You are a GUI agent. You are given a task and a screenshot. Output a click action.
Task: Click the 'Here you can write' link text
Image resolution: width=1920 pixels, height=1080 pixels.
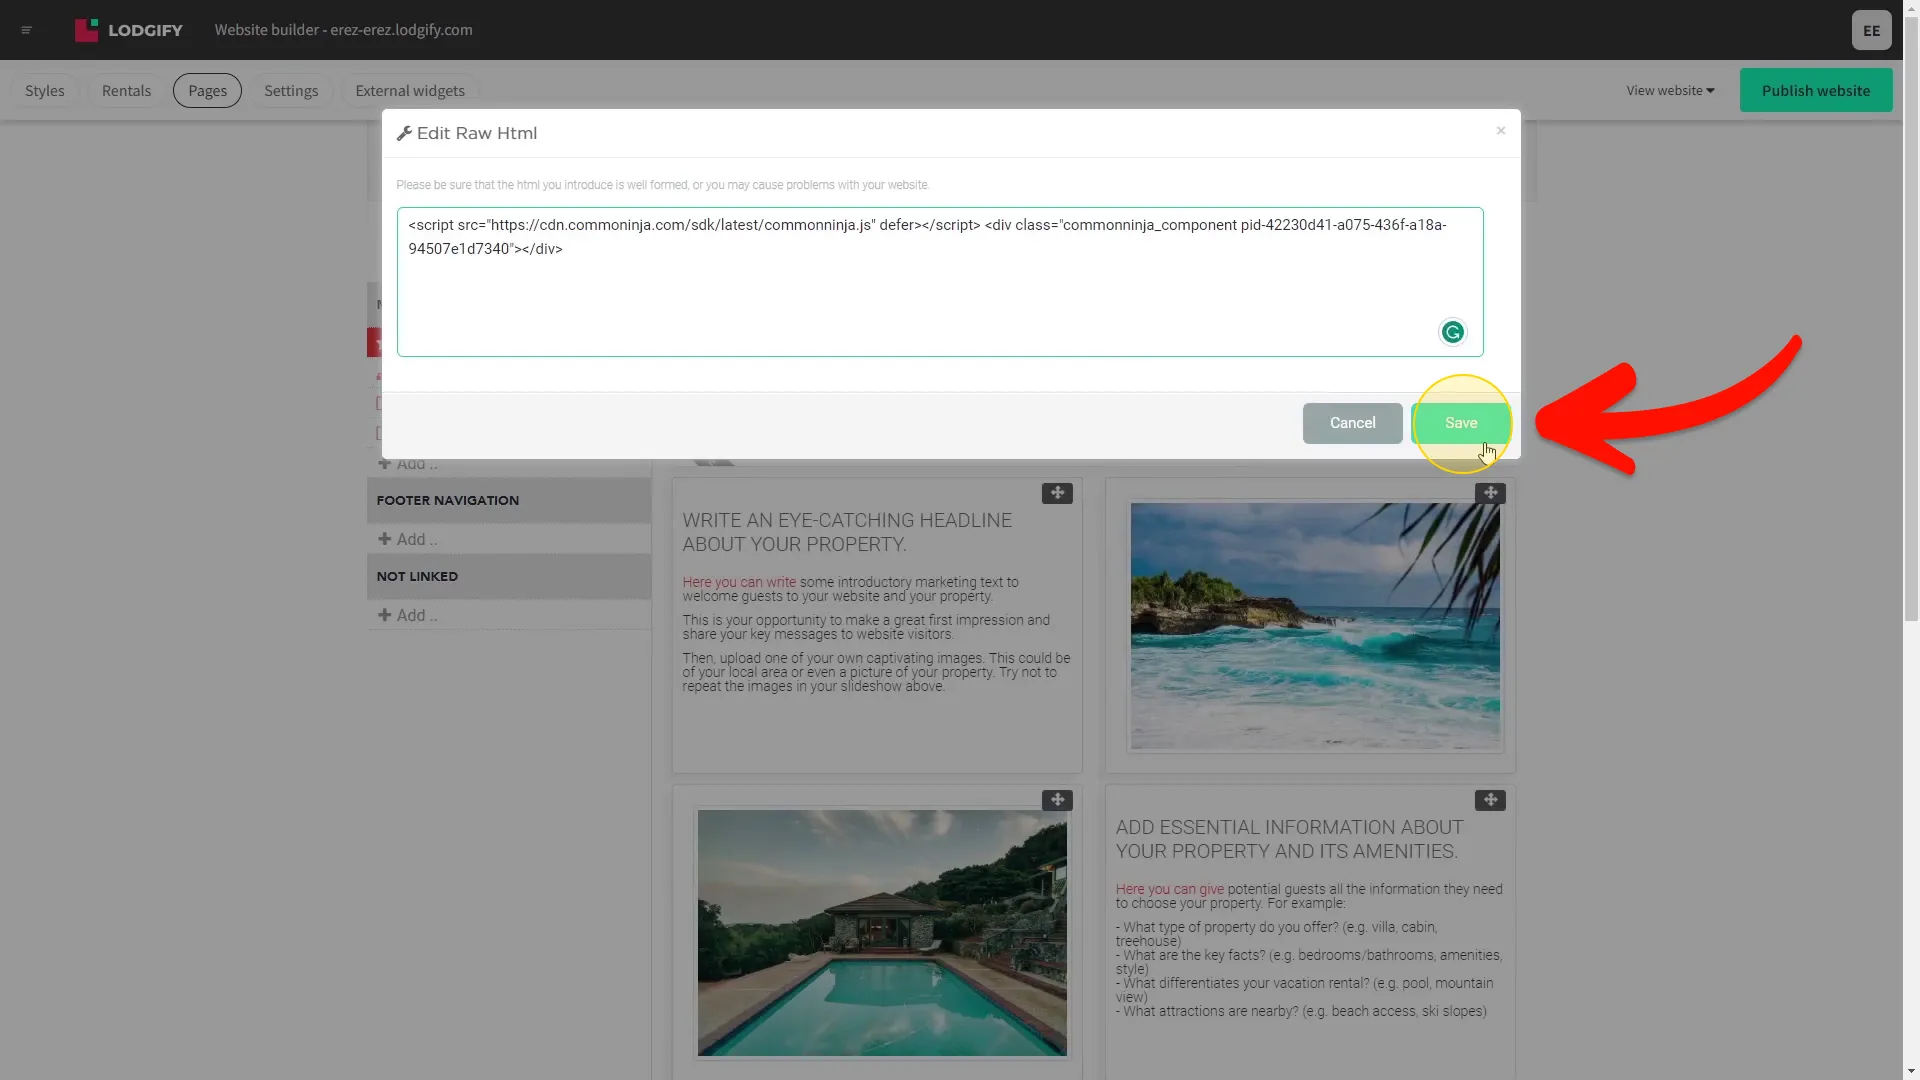click(739, 582)
